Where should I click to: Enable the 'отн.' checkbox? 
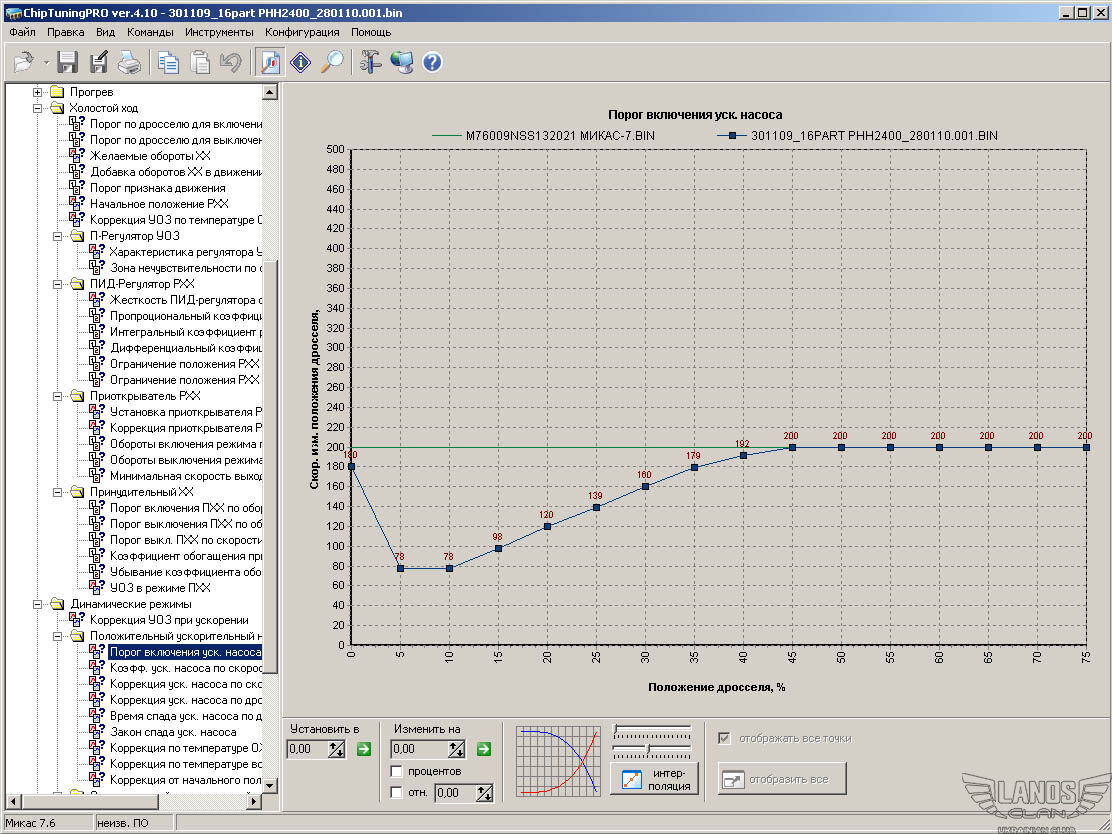(397, 792)
